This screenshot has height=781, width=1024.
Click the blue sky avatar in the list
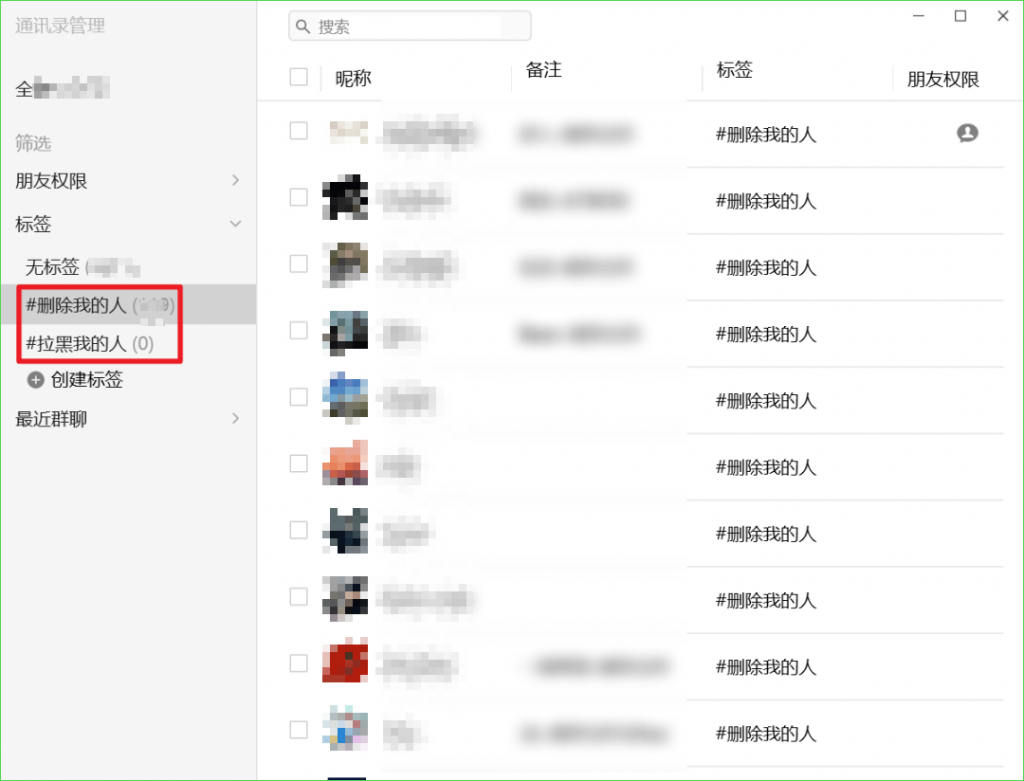(344, 396)
